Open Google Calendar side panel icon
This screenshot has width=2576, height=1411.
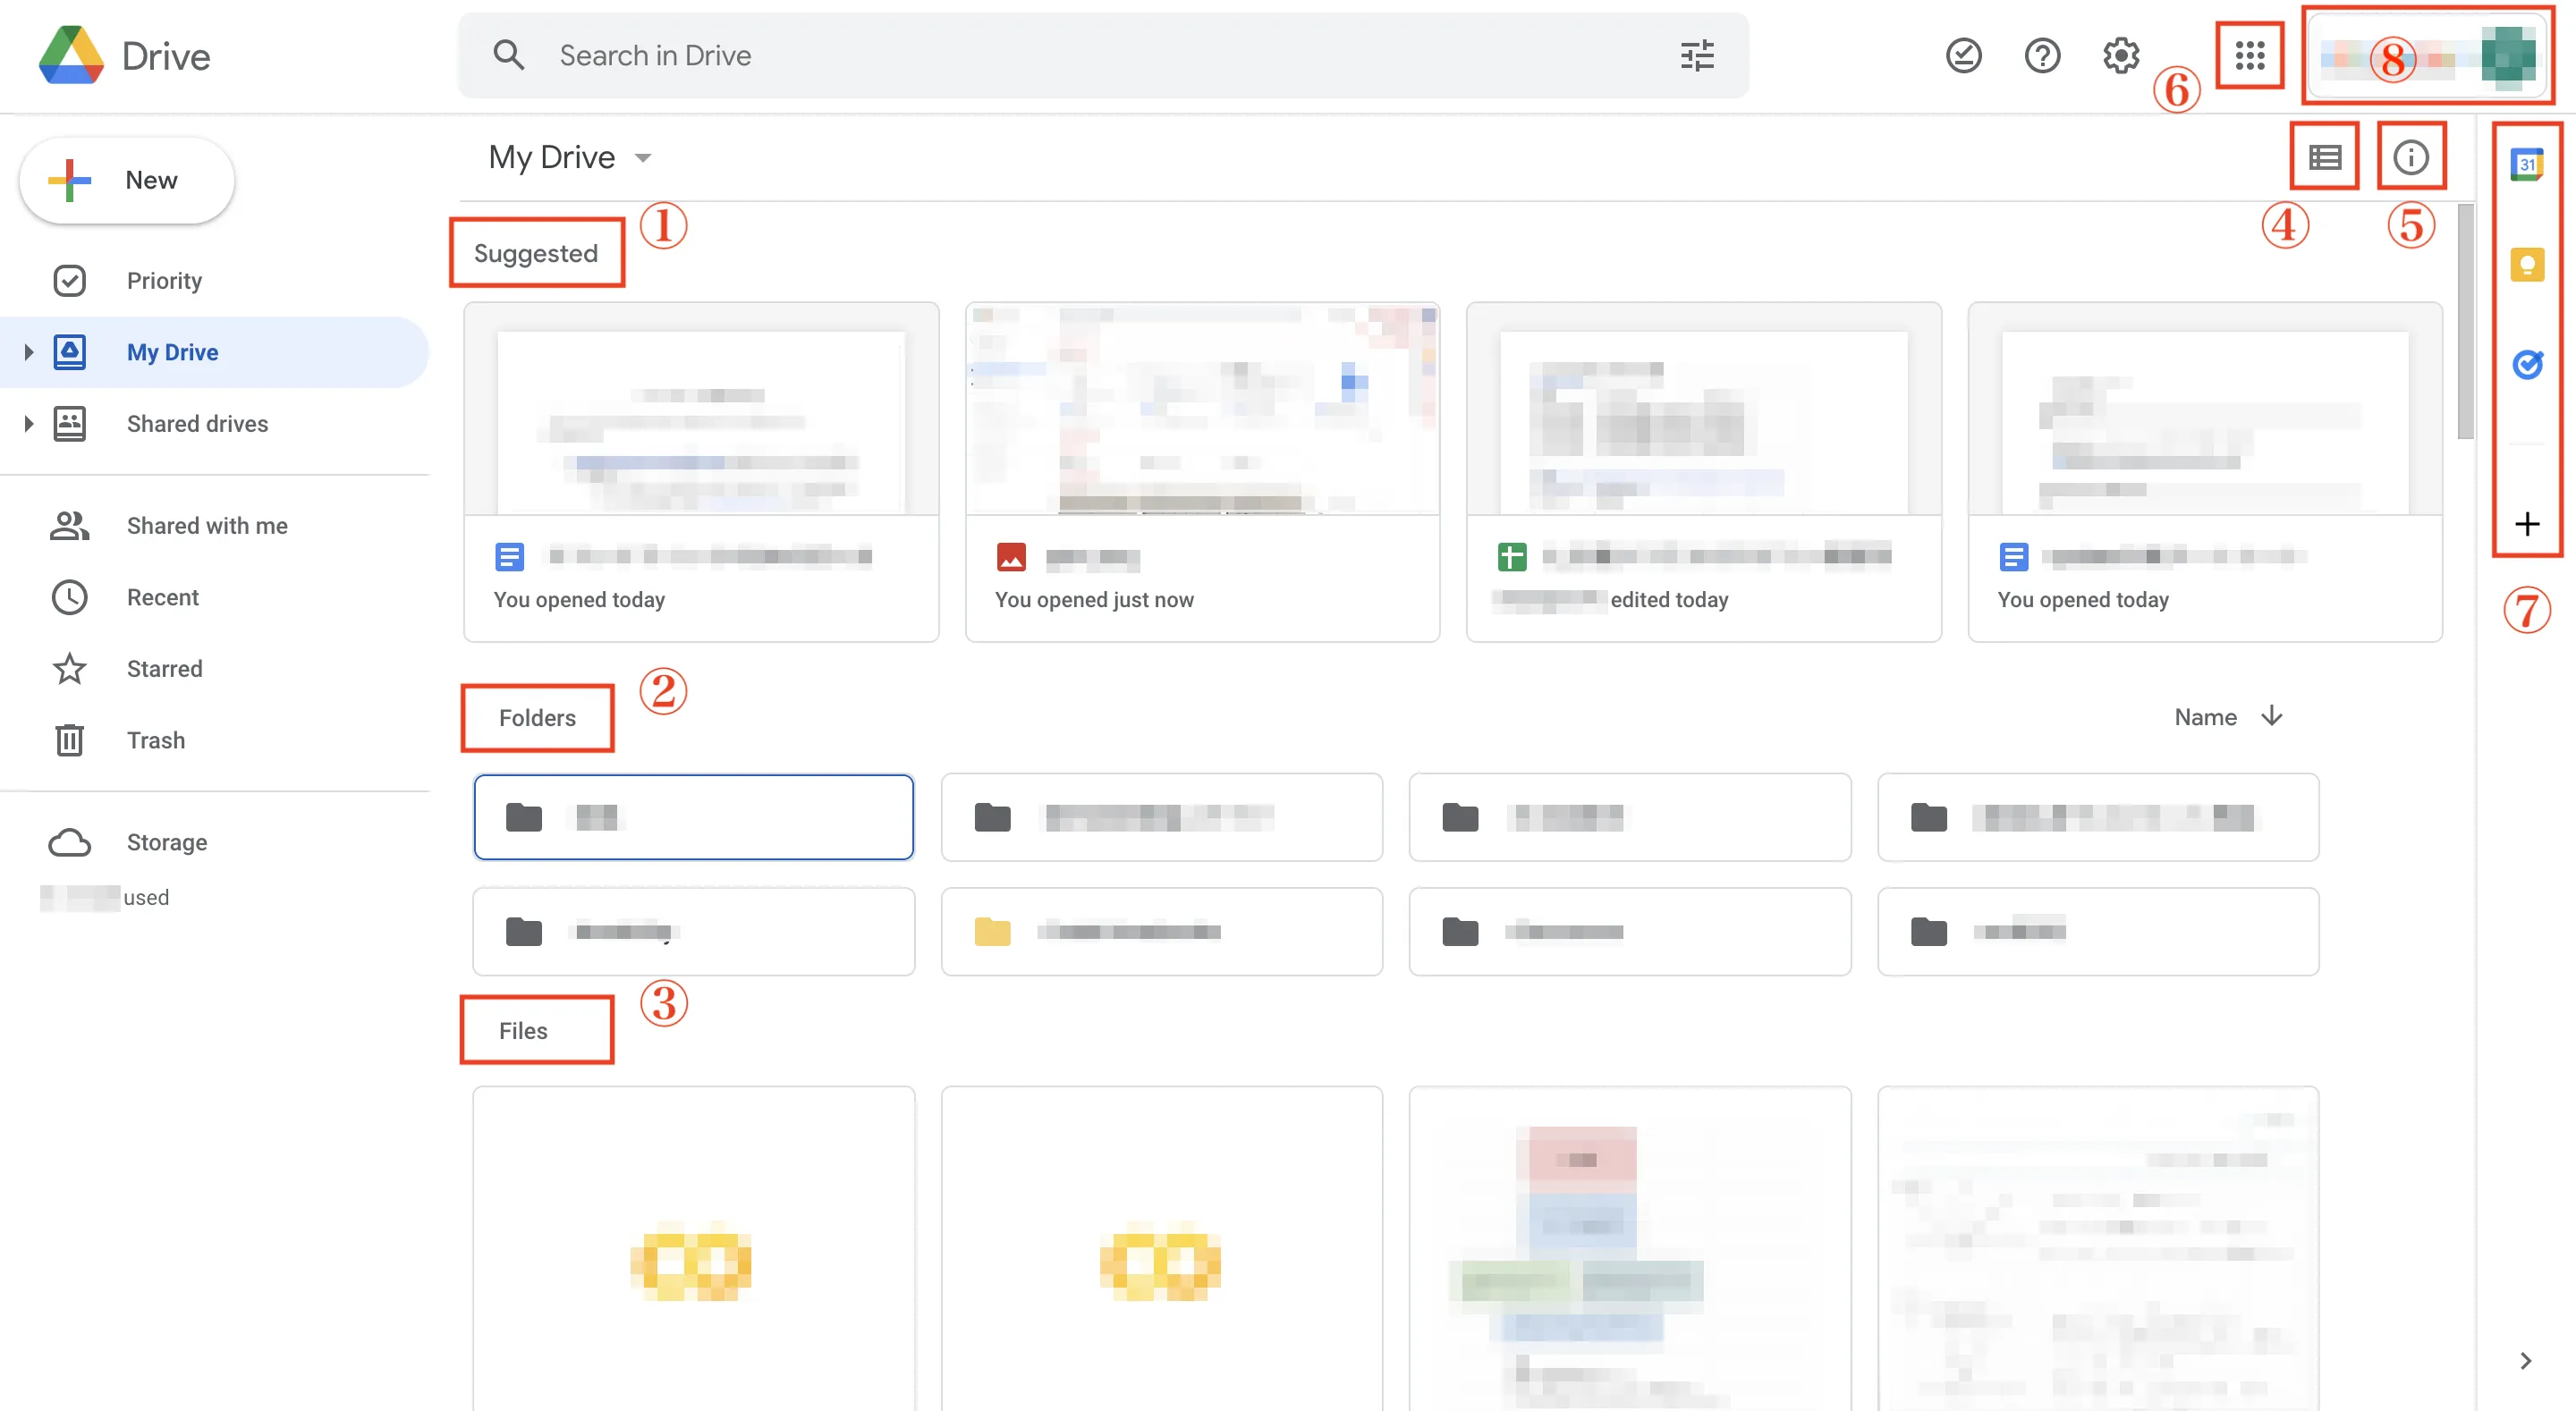(x=2526, y=164)
